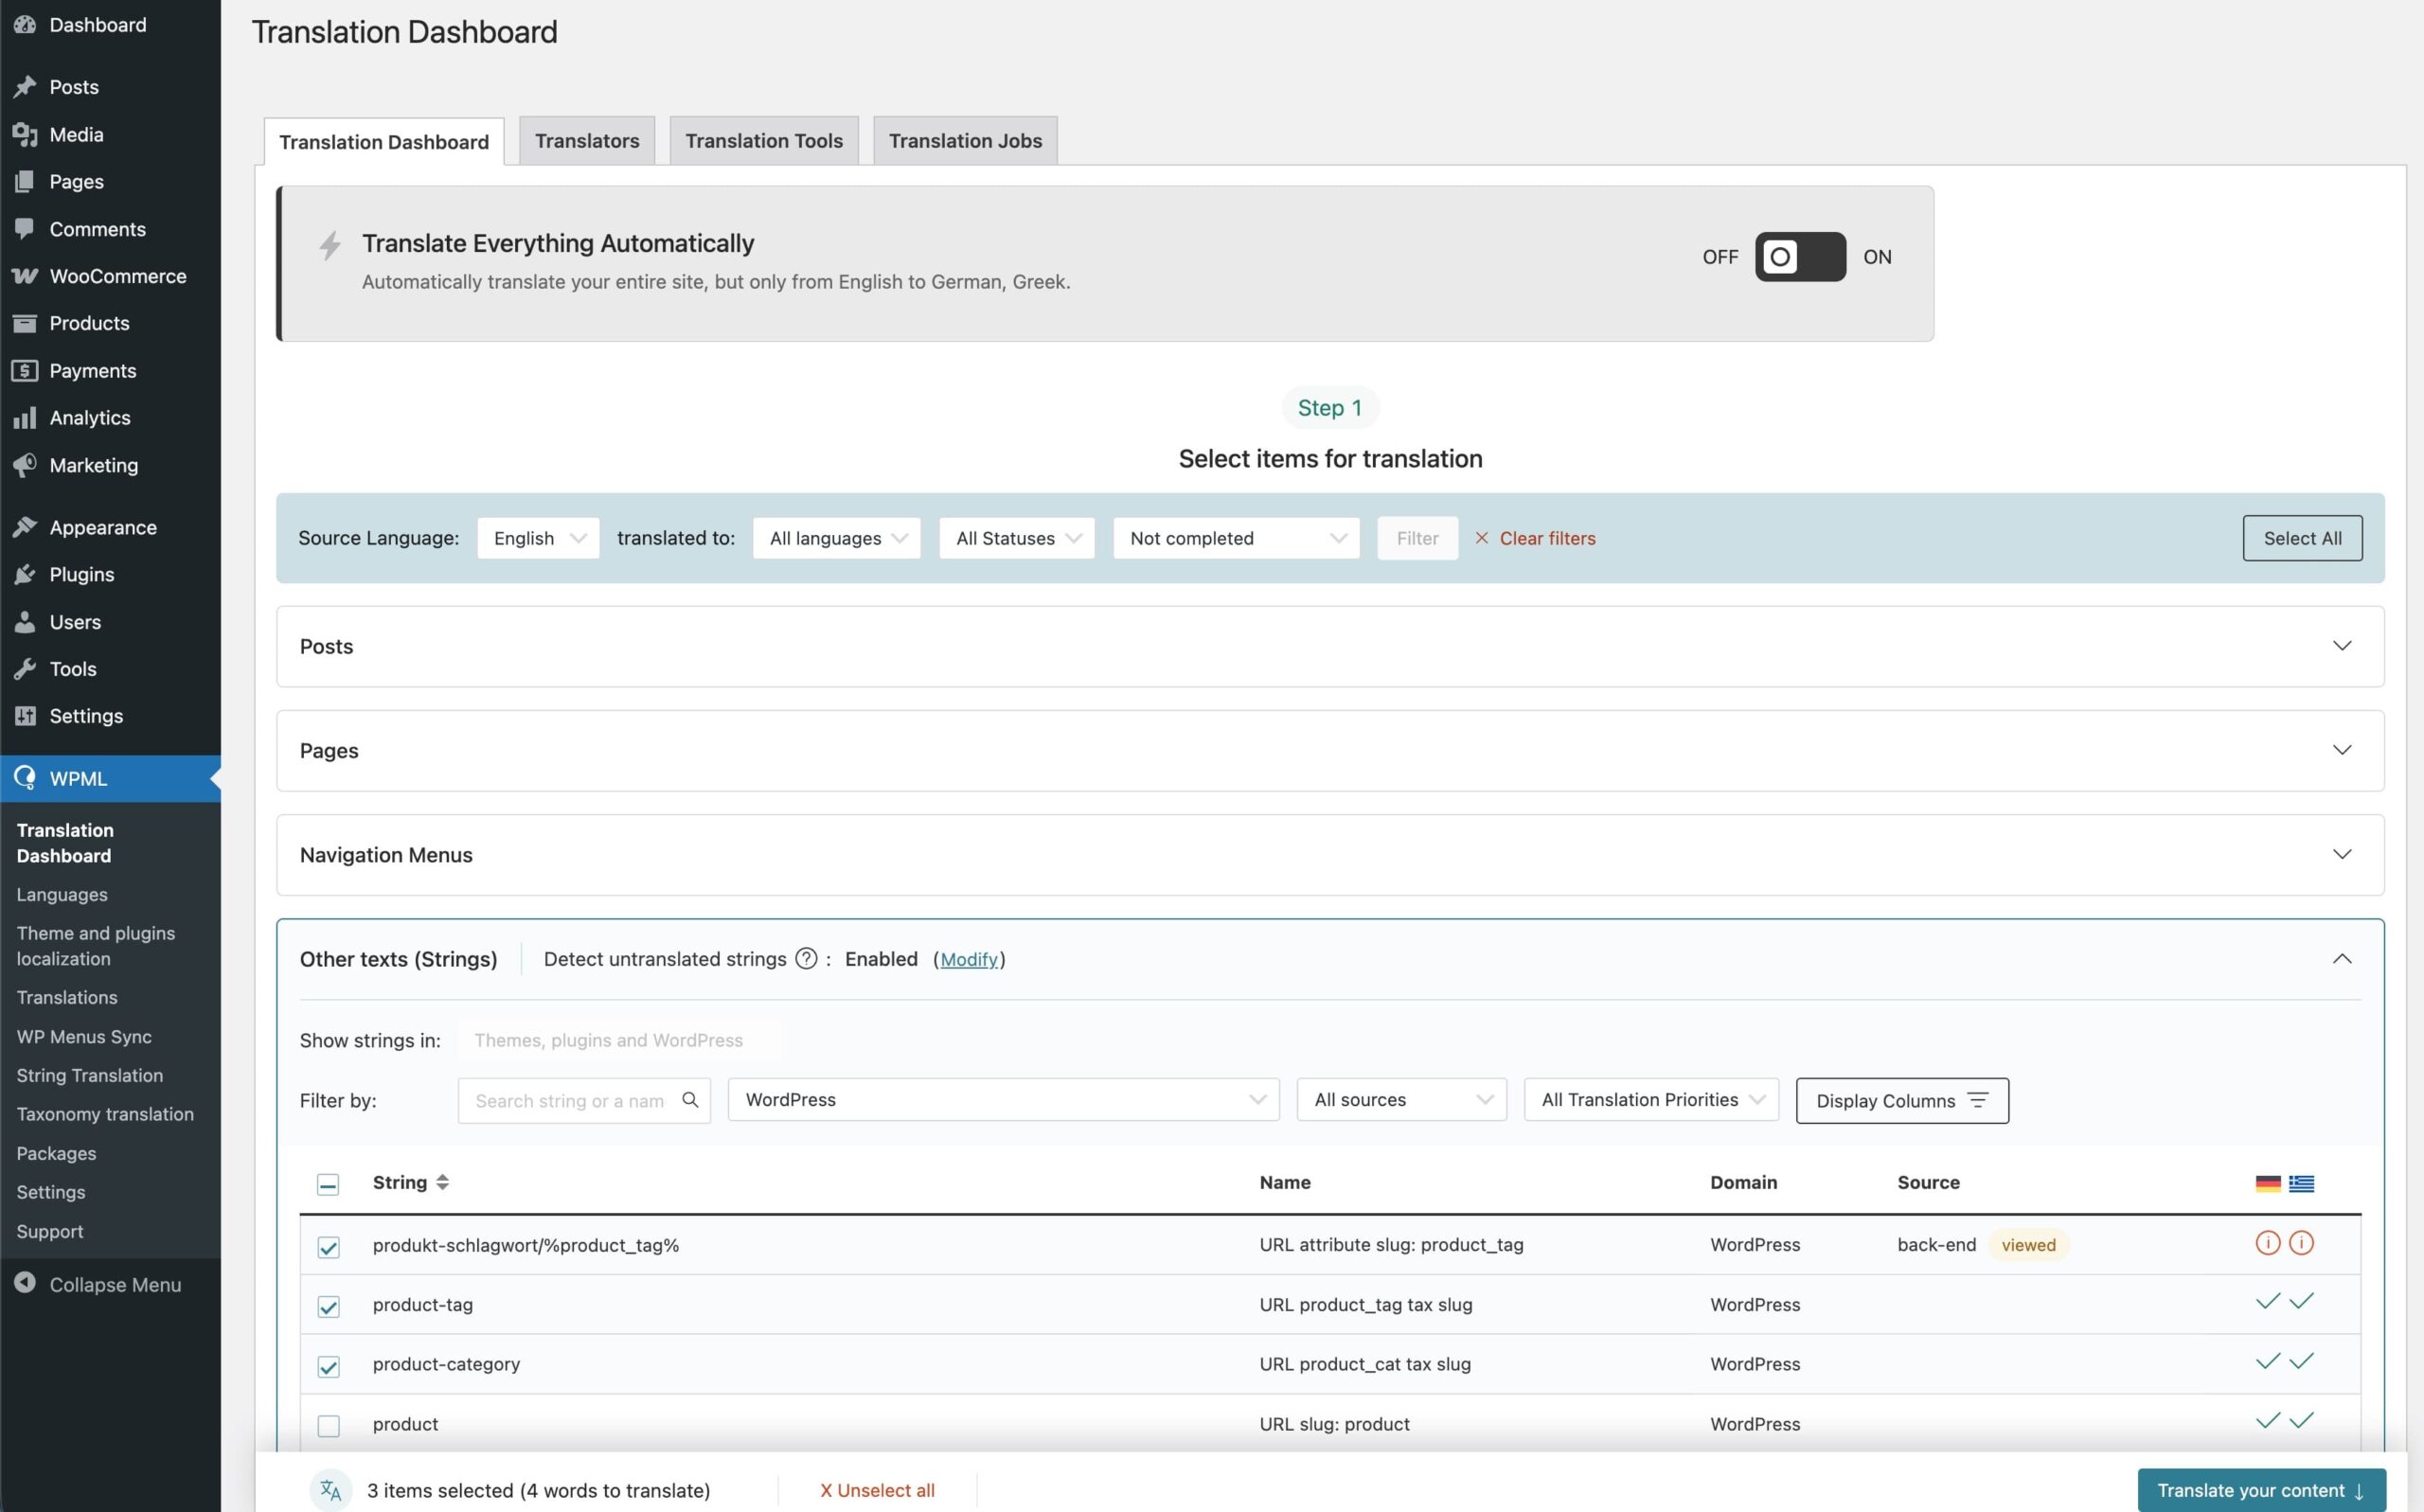2424x1512 pixels.
Task: Uncheck the product-tag string checkbox
Action: [328, 1306]
